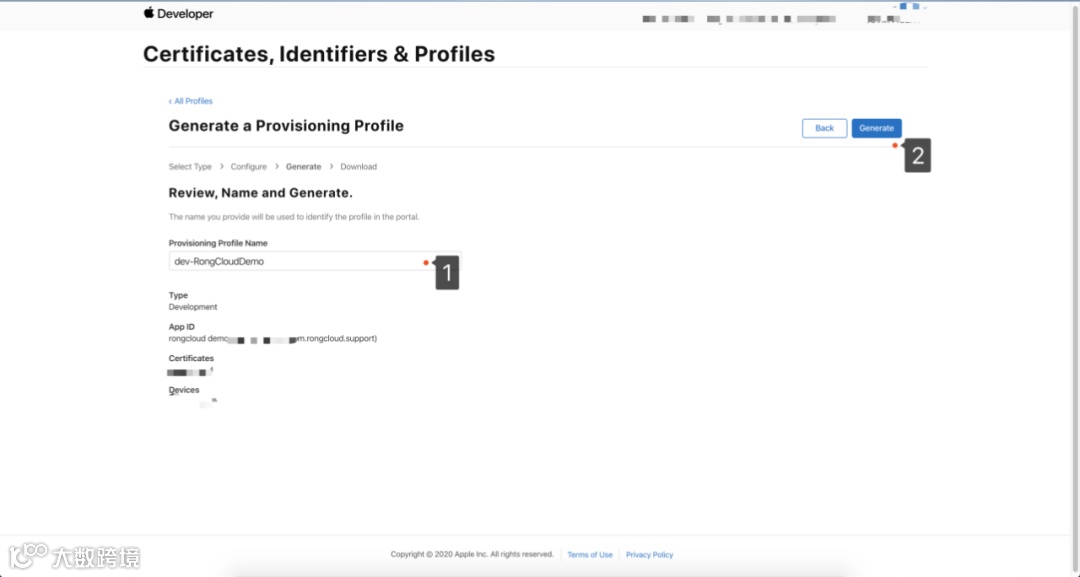1080x577 pixels.
Task: Jump to the Download step
Action: (x=358, y=167)
